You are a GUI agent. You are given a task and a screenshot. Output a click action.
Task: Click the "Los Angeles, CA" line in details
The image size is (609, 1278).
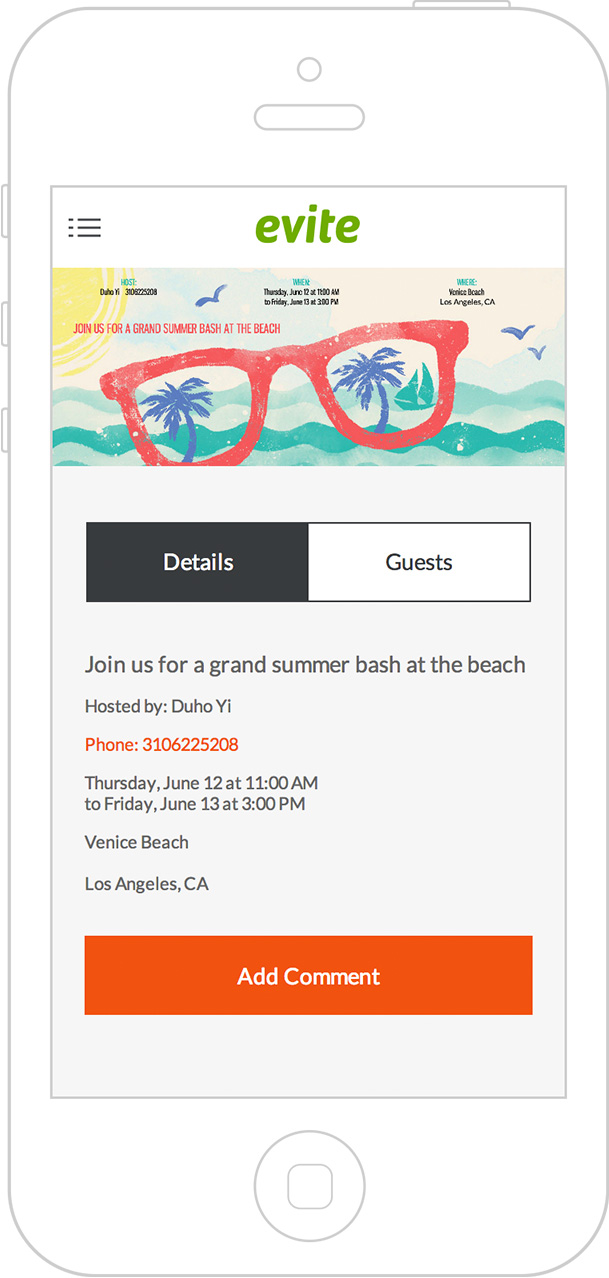tap(147, 884)
